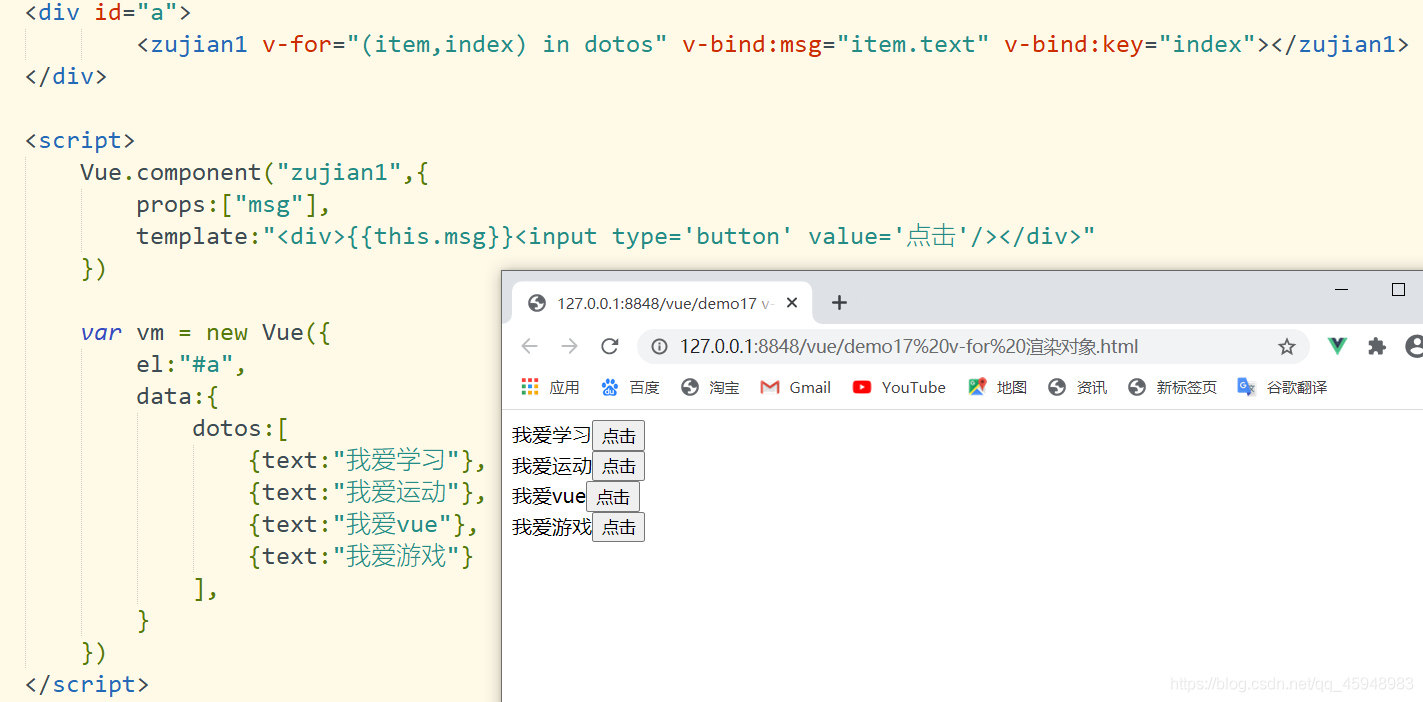Screen dimensions: 1423x702
Task: Click the <div id="a"> code line
Action: click(108, 13)
